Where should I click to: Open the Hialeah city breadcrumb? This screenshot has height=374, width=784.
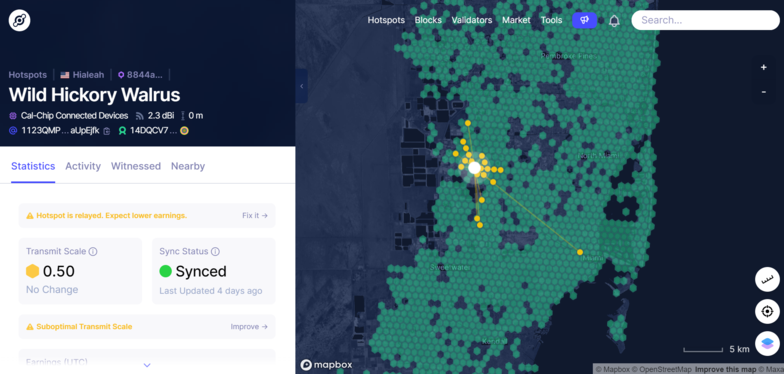click(82, 75)
